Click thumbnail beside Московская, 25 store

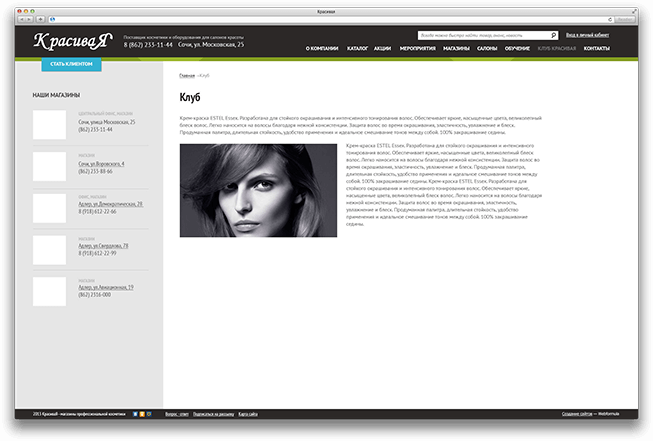(50, 125)
